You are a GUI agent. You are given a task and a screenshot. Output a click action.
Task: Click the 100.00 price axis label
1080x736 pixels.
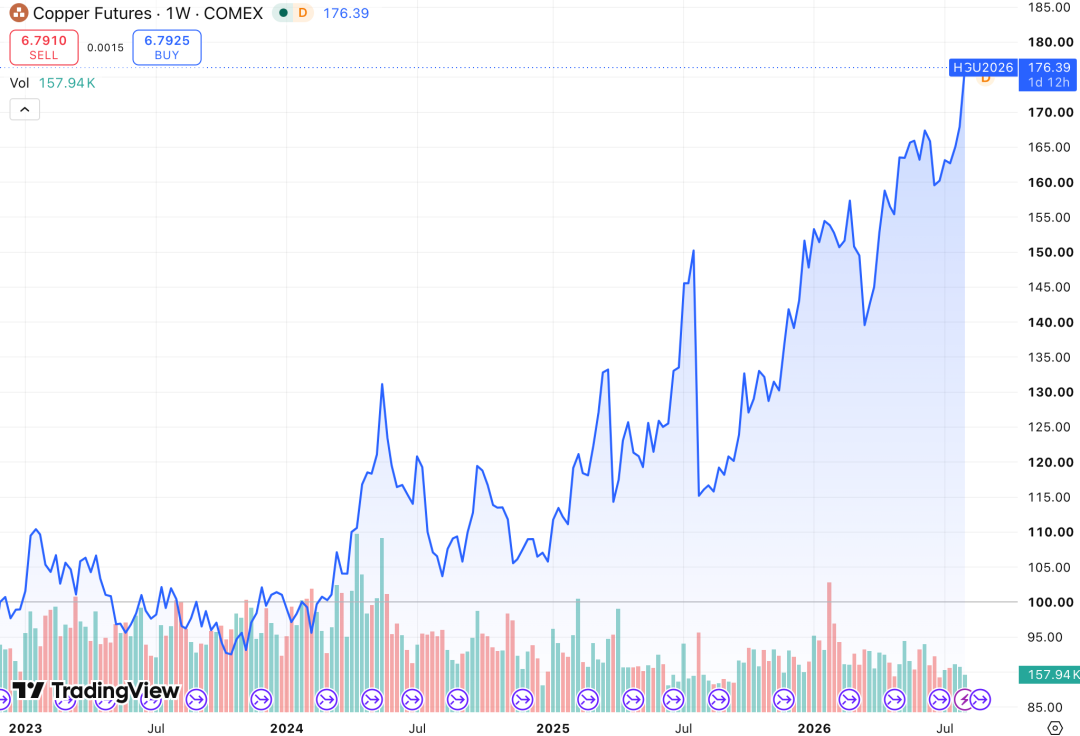coord(1050,602)
